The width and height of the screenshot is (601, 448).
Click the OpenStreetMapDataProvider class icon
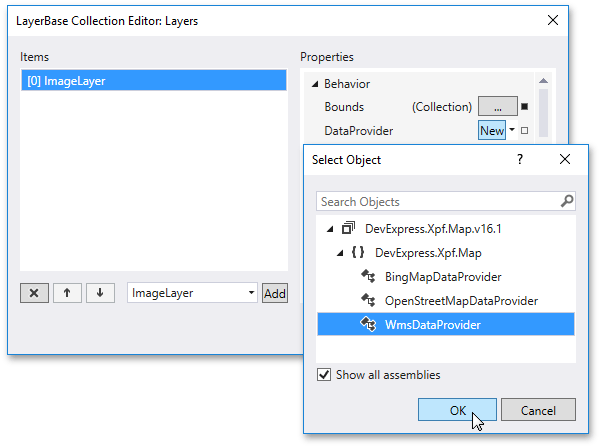point(368,300)
